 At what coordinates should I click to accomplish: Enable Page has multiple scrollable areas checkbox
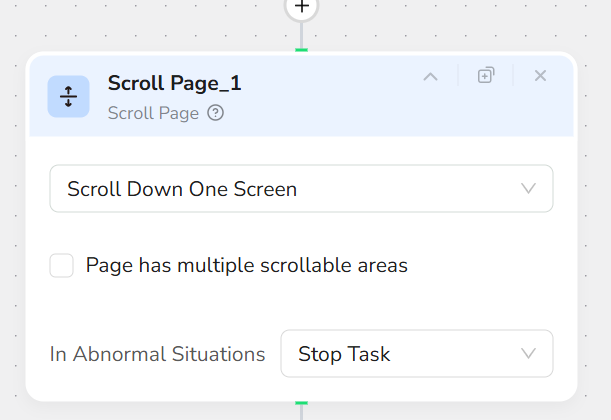[x=62, y=266]
